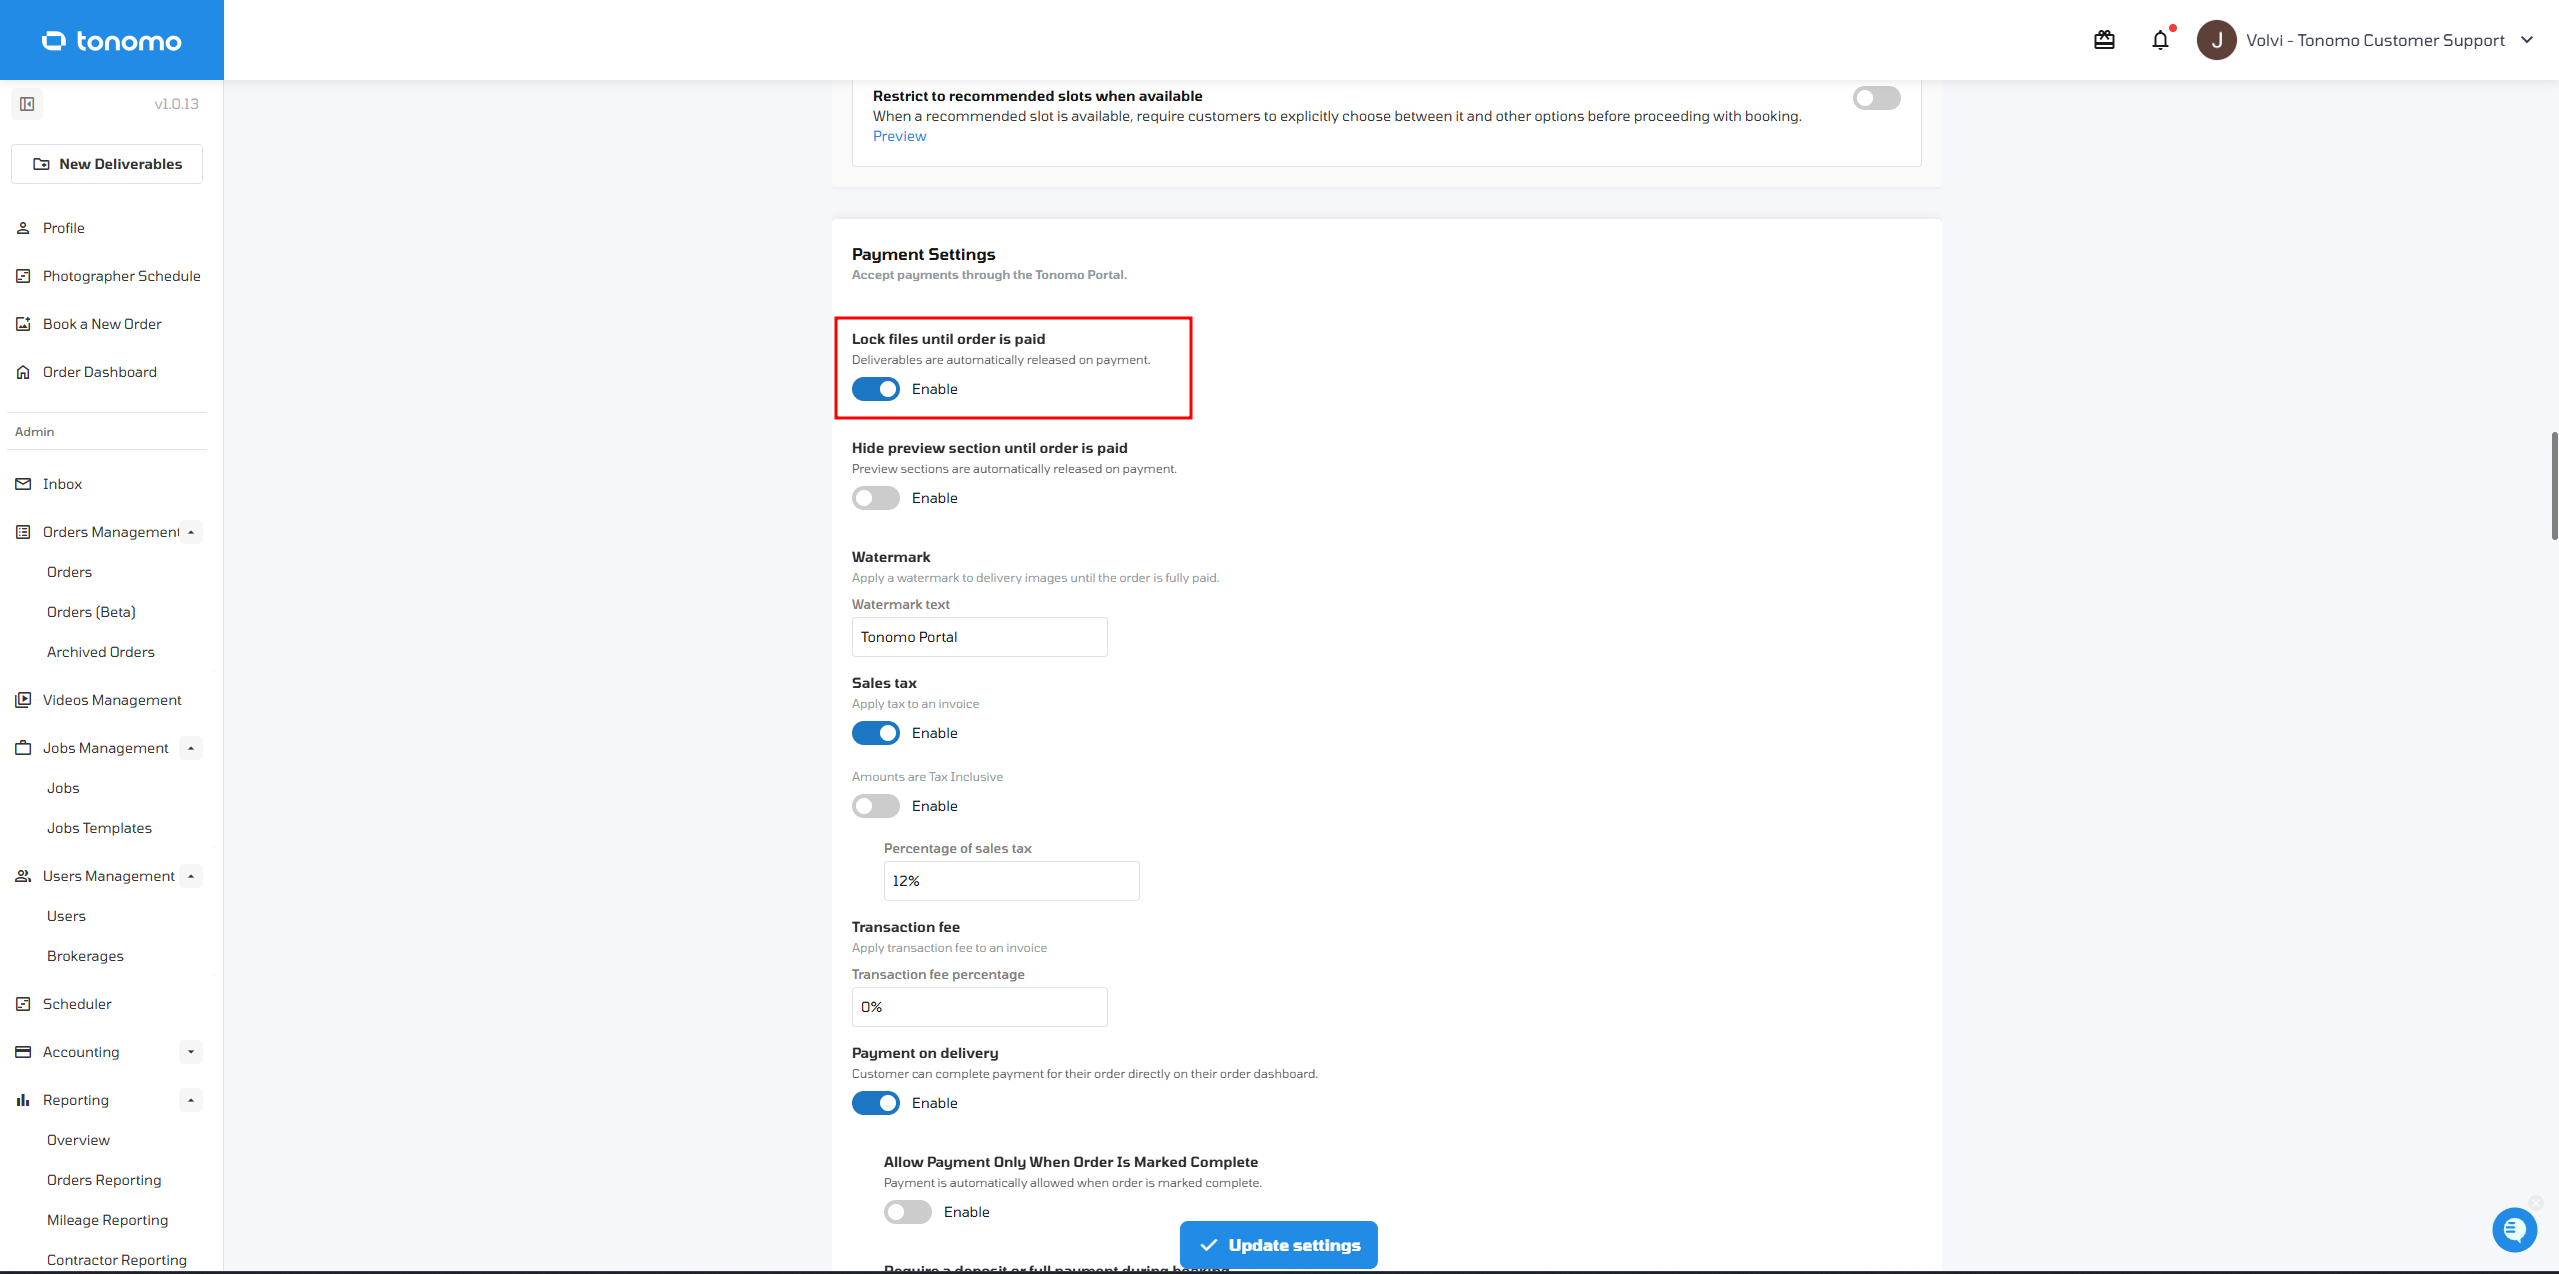Open Orders (Beta) menu item

point(91,612)
